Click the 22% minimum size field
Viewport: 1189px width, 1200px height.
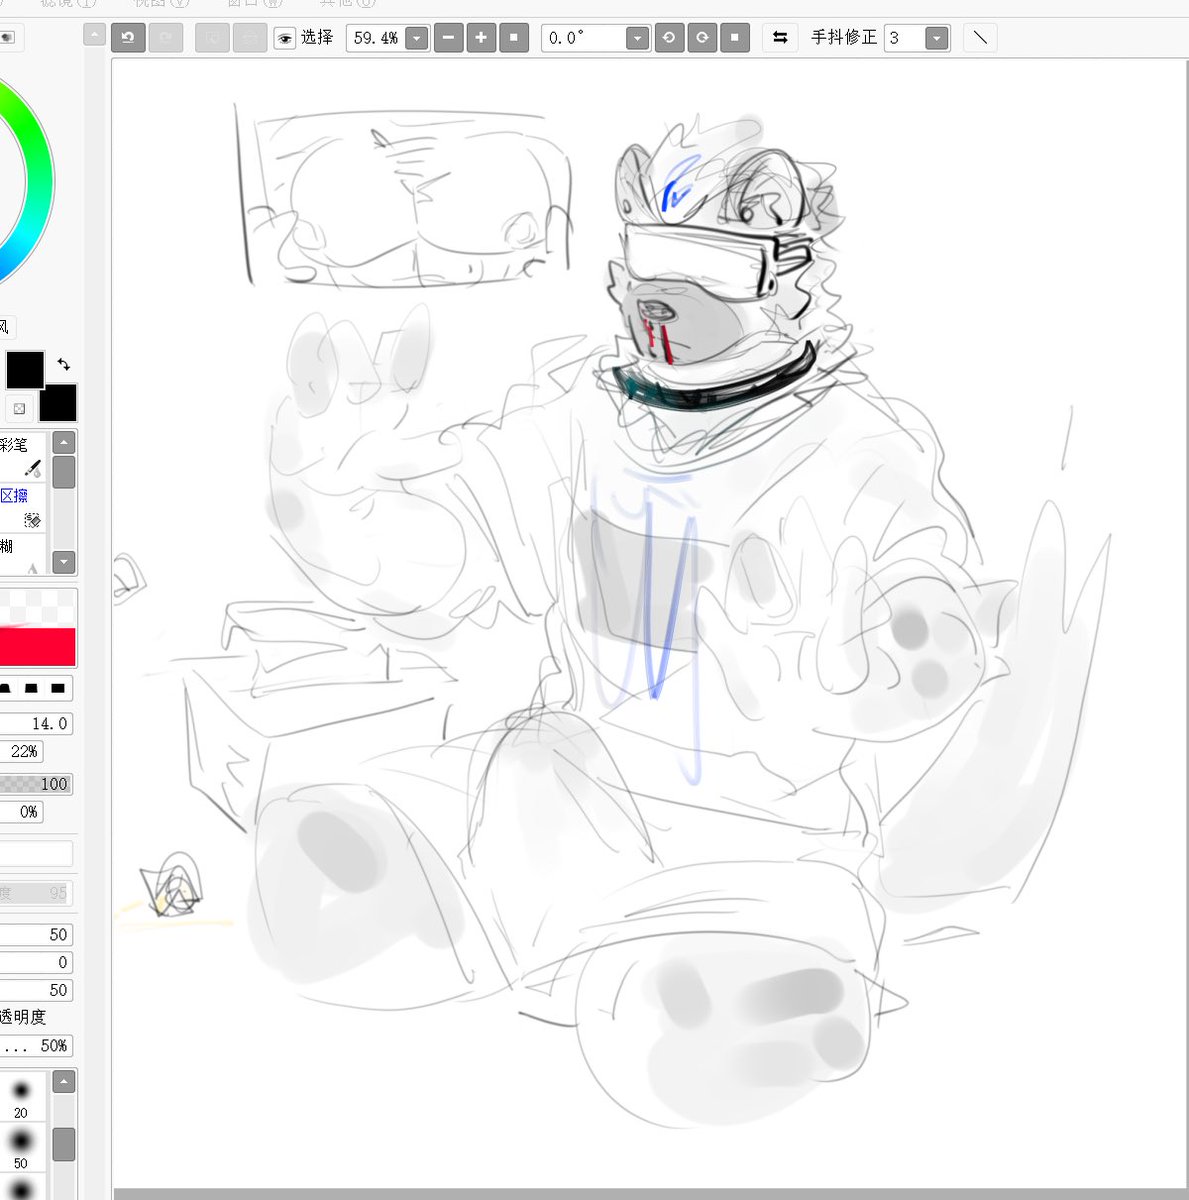coord(22,751)
